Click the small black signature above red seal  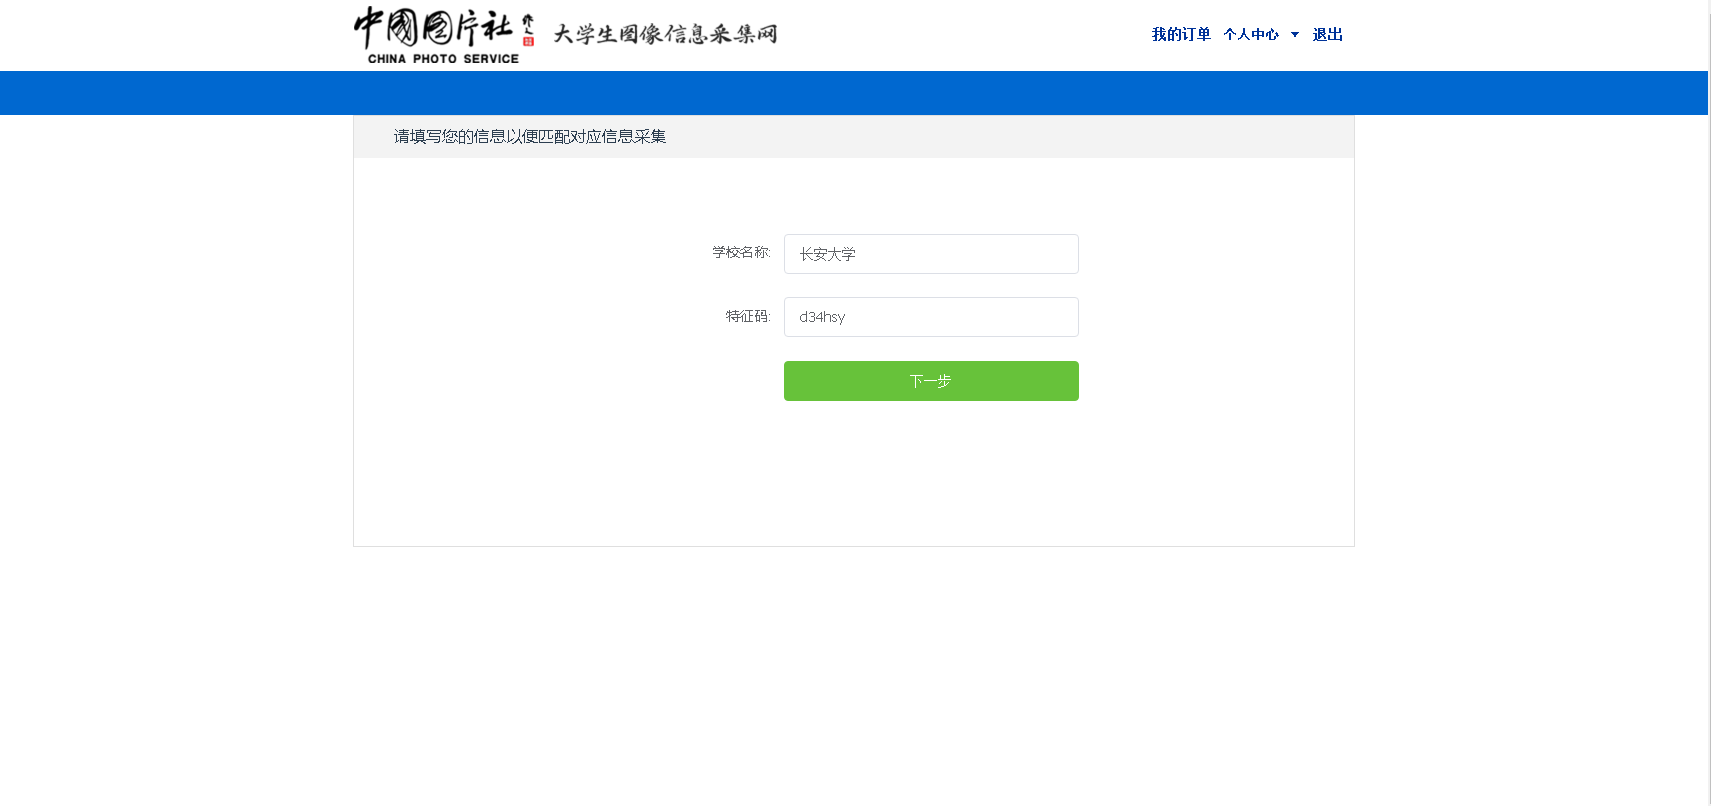(528, 24)
